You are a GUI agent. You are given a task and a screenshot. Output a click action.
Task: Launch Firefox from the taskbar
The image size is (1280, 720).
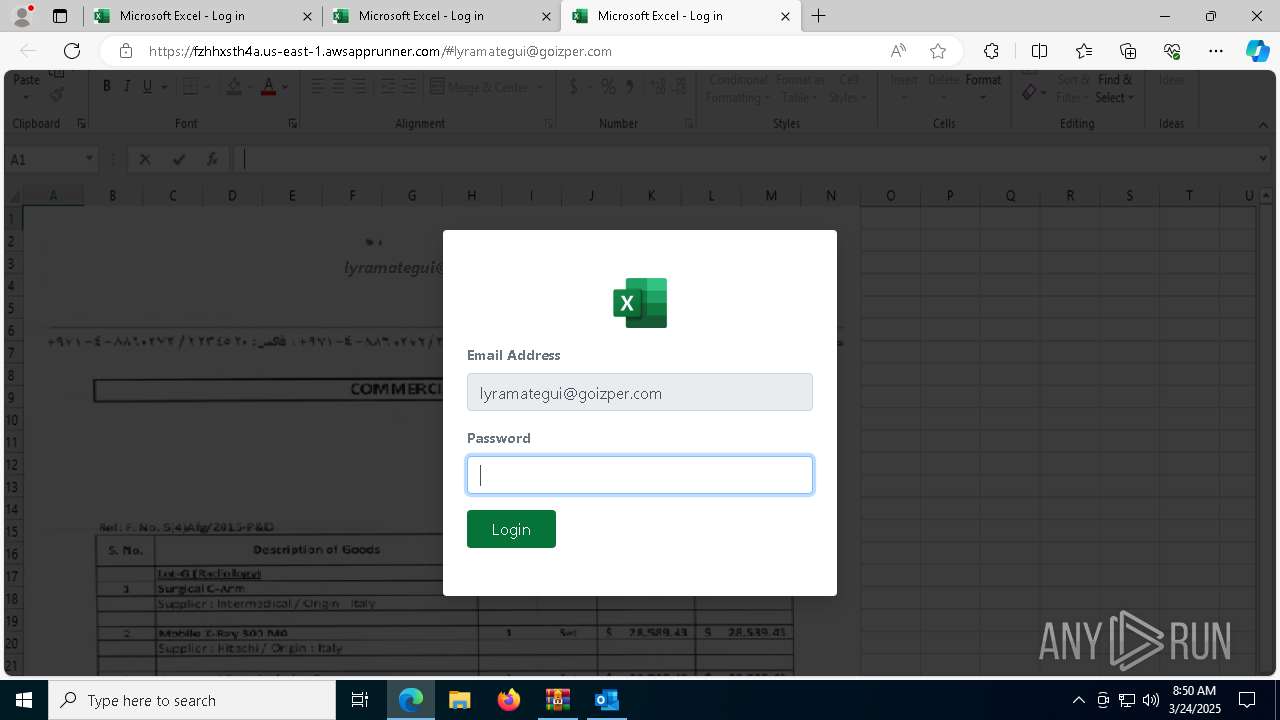(508, 700)
